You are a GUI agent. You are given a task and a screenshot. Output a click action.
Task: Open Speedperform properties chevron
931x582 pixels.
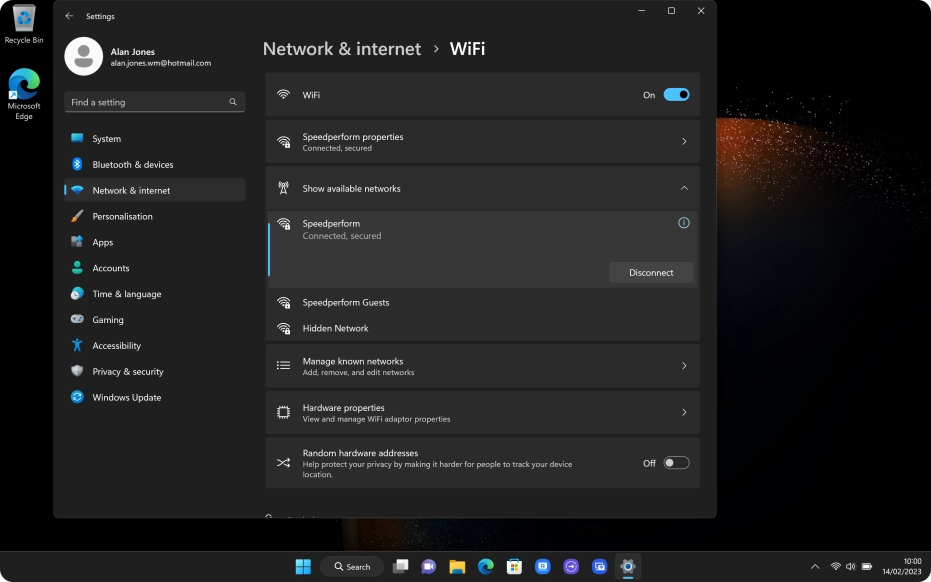click(684, 142)
